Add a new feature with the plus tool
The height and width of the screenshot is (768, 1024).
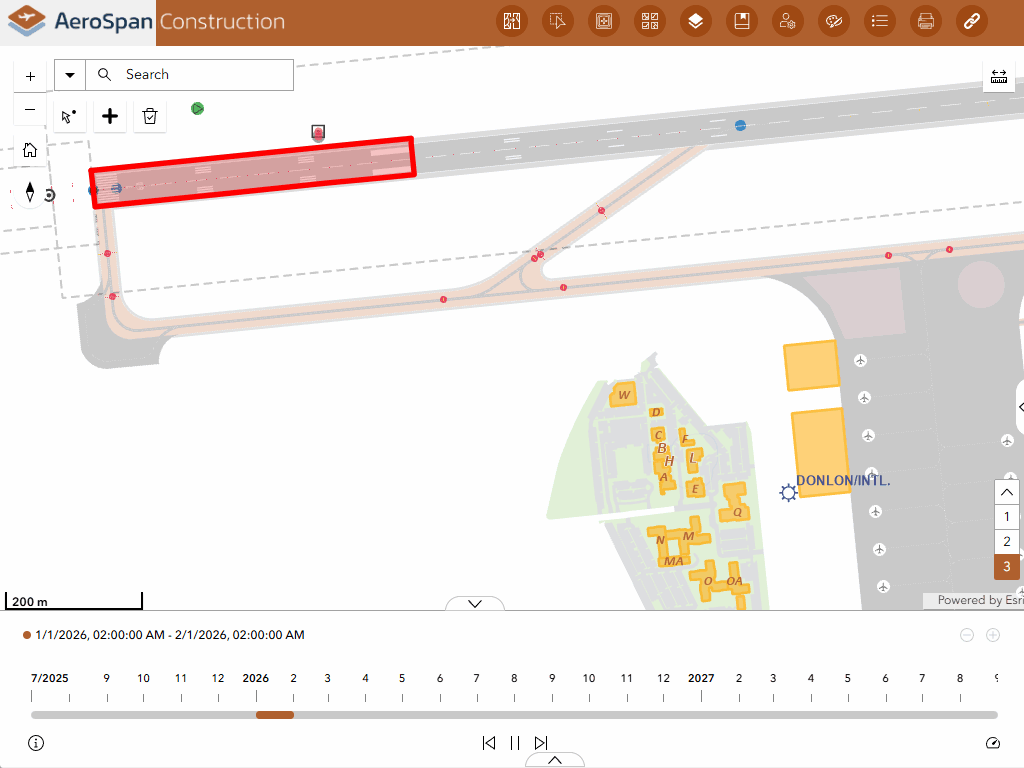[110, 116]
